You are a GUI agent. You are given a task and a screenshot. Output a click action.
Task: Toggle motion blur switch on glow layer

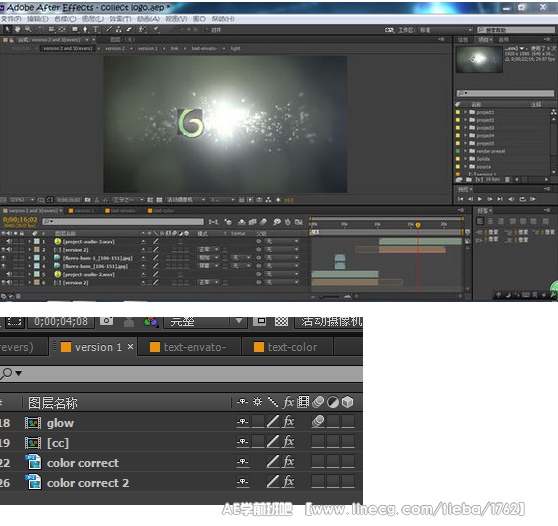tap(318, 422)
